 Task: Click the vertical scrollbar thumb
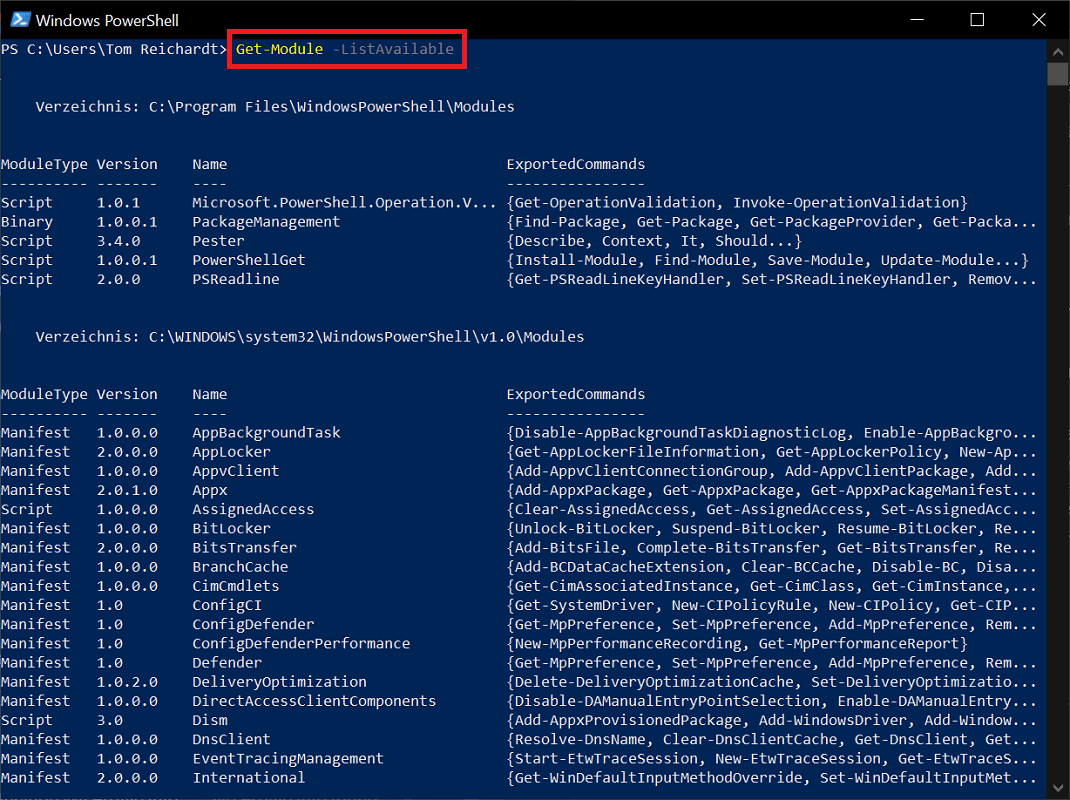[1058, 74]
